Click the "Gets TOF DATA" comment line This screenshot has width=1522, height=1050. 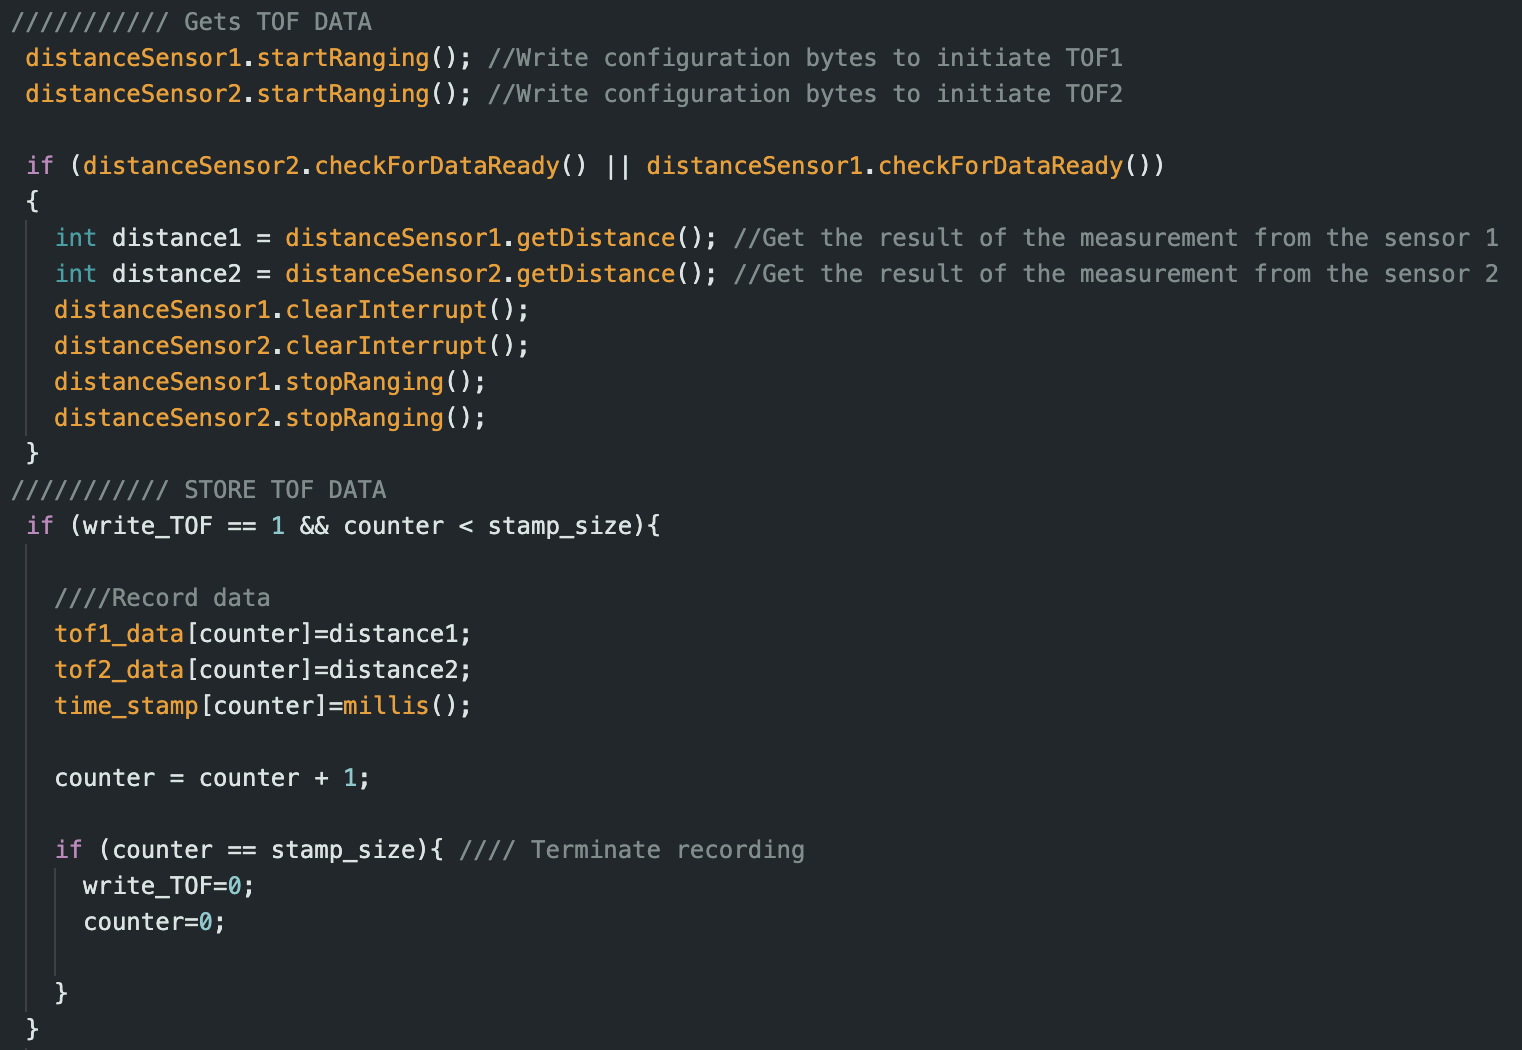(x=277, y=22)
